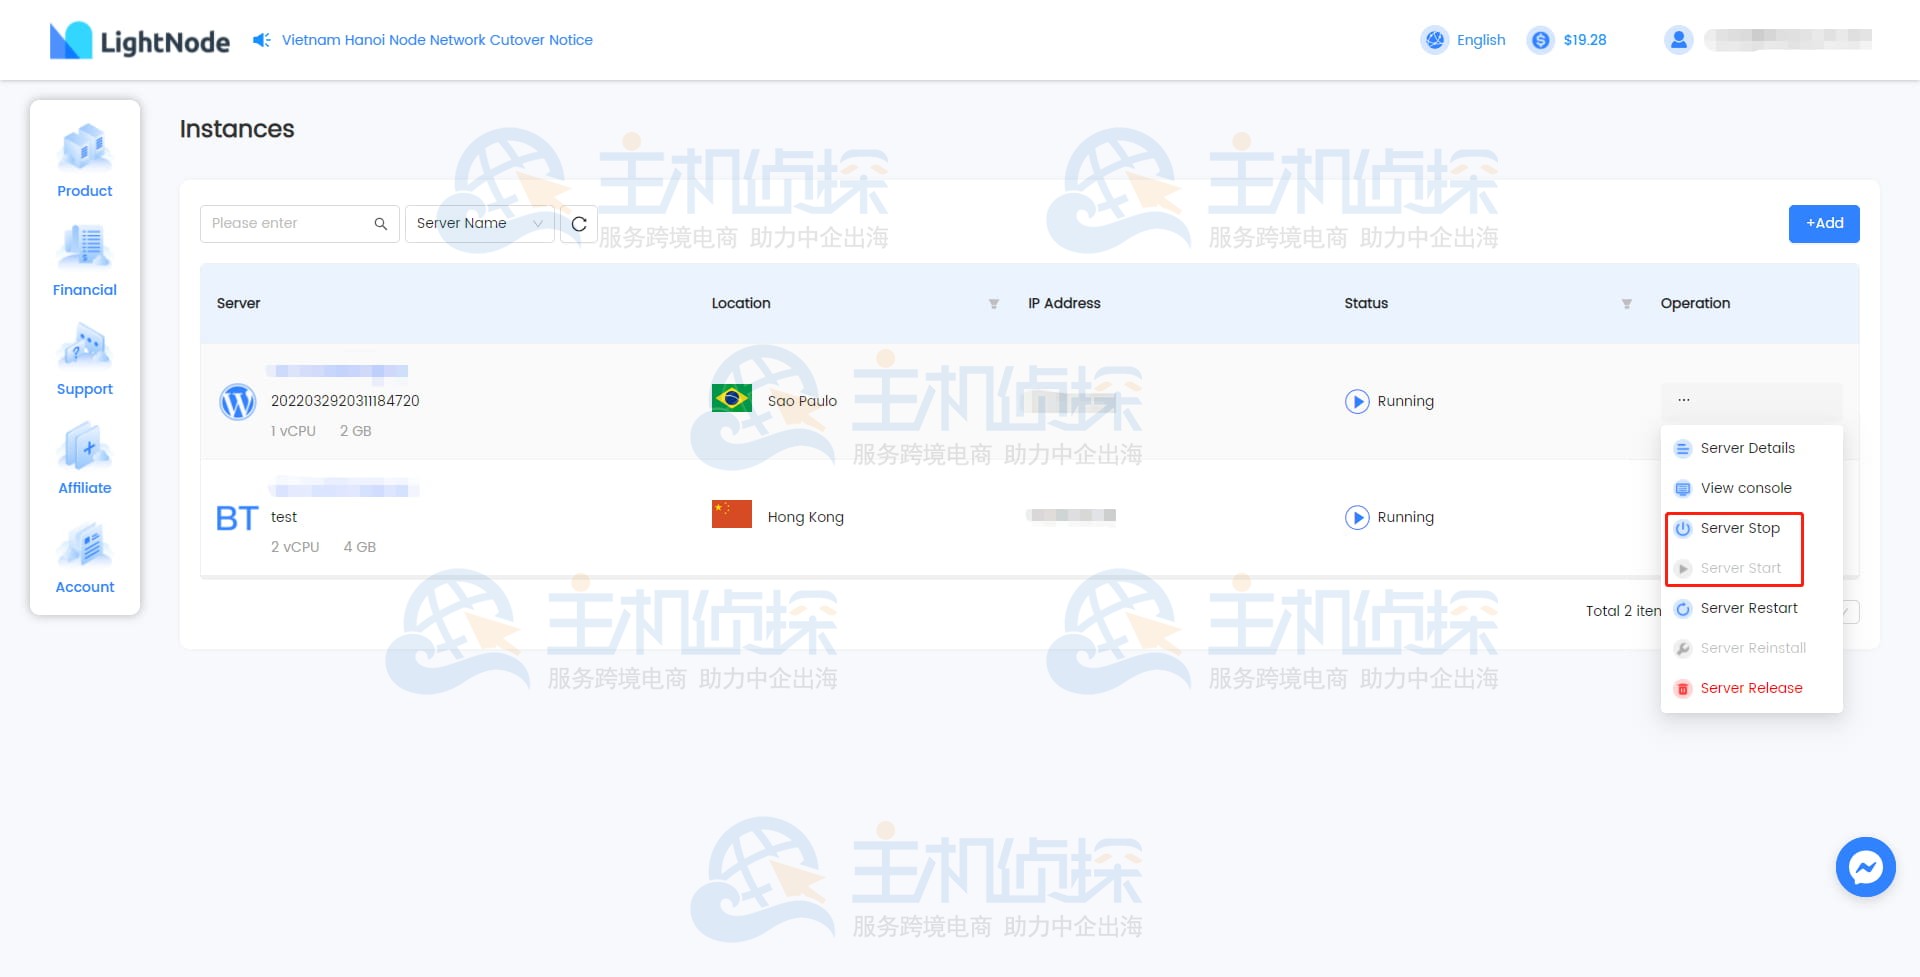Click the +Add button to create instance
Image resolution: width=1920 pixels, height=977 pixels.
pyautogui.click(x=1824, y=223)
